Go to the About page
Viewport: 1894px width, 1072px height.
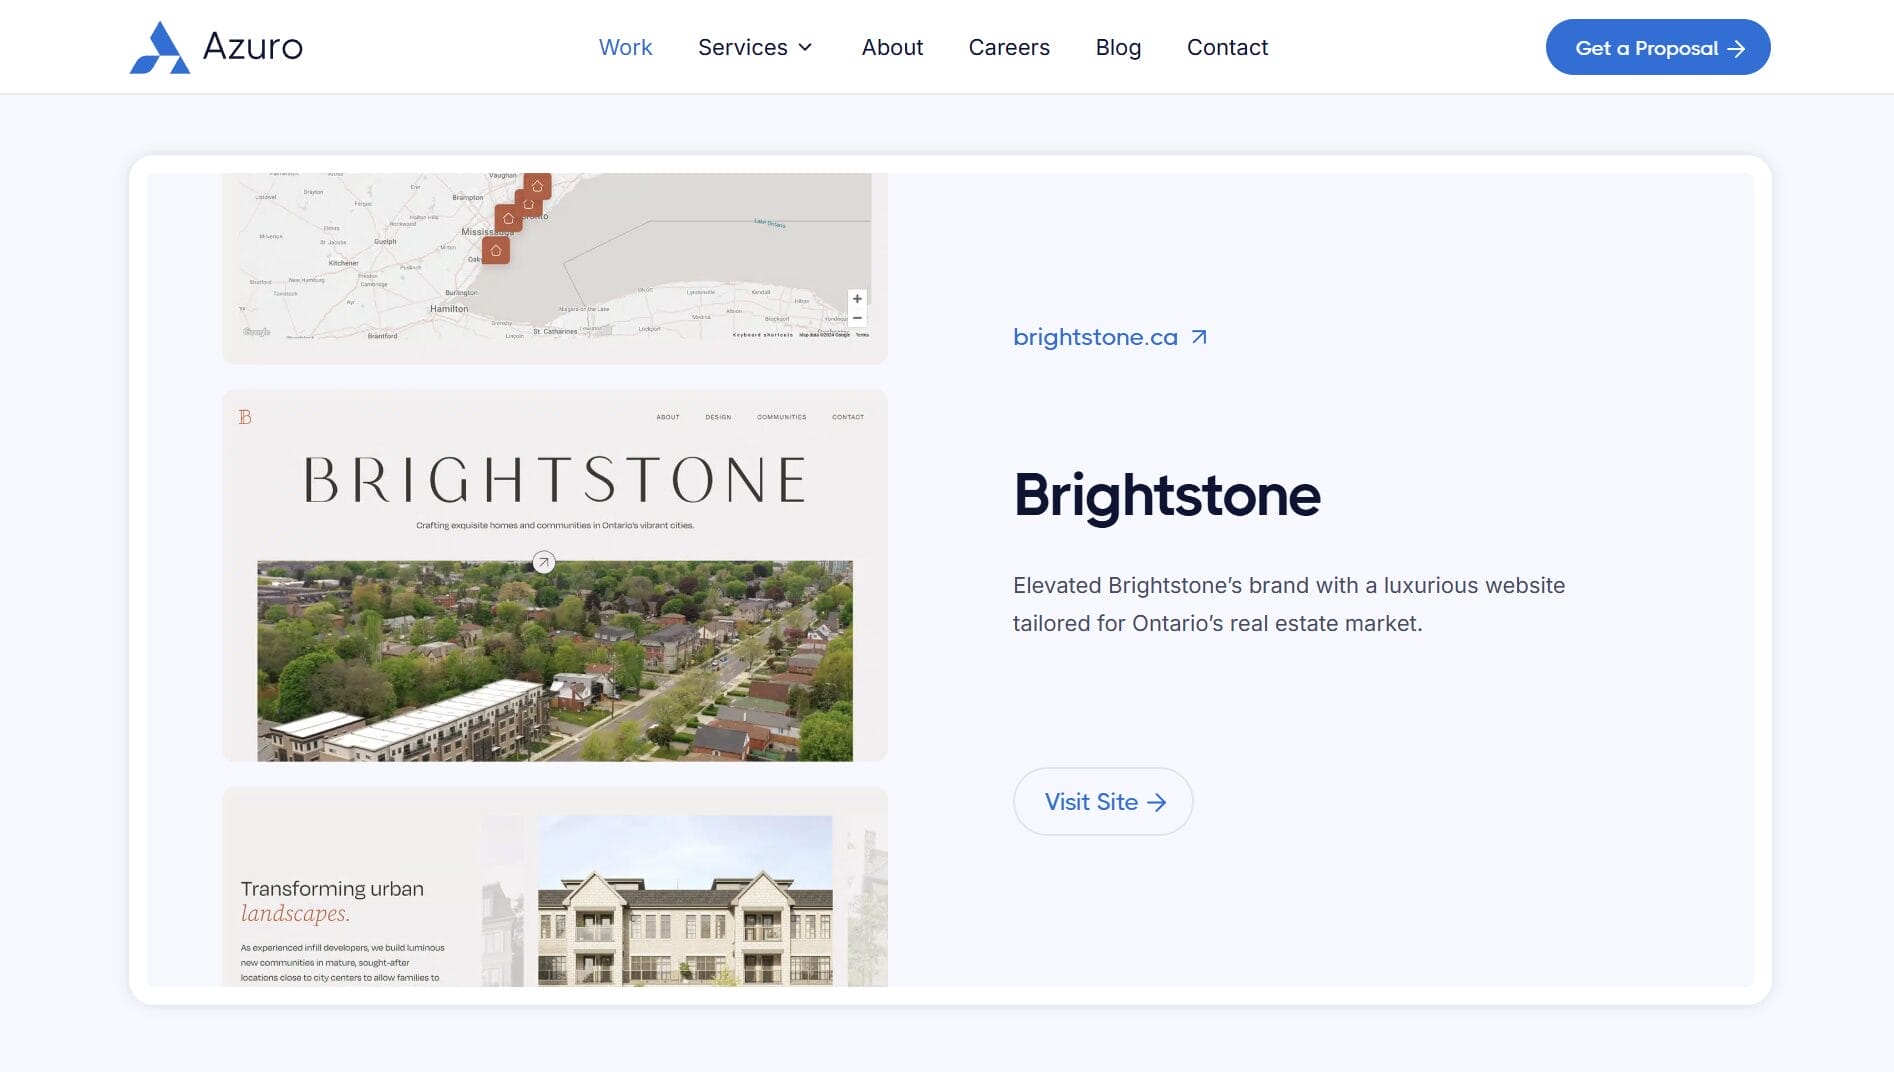click(x=892, y=47)
